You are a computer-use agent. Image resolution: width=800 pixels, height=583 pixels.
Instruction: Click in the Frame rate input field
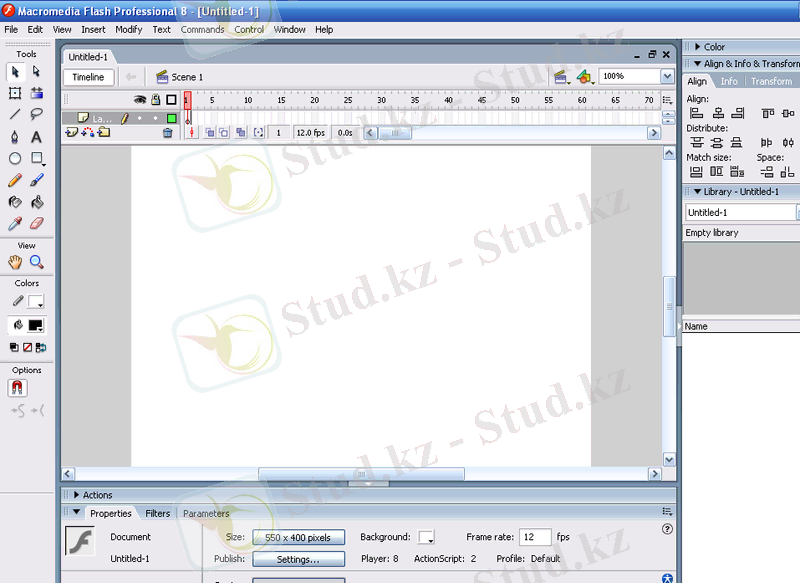click(x=535, y=537)
